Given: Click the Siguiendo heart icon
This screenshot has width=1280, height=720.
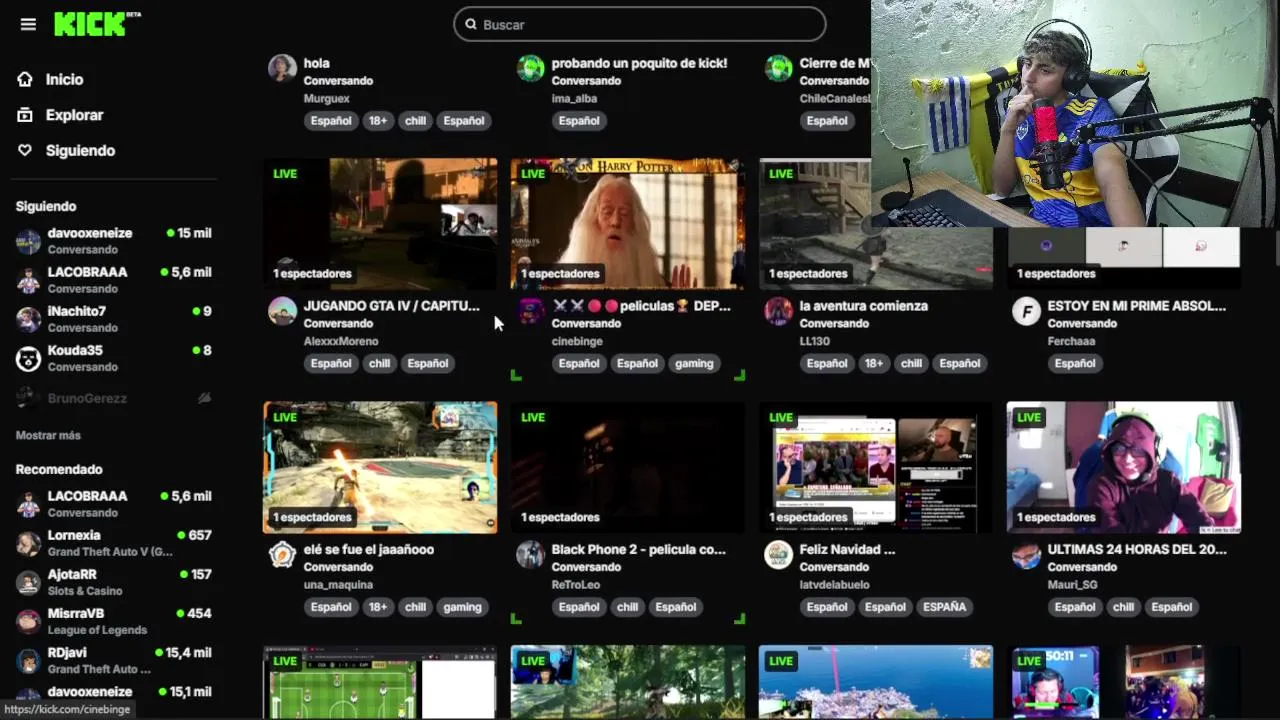Looking at the screenshot, I should (x=25, y=151).
